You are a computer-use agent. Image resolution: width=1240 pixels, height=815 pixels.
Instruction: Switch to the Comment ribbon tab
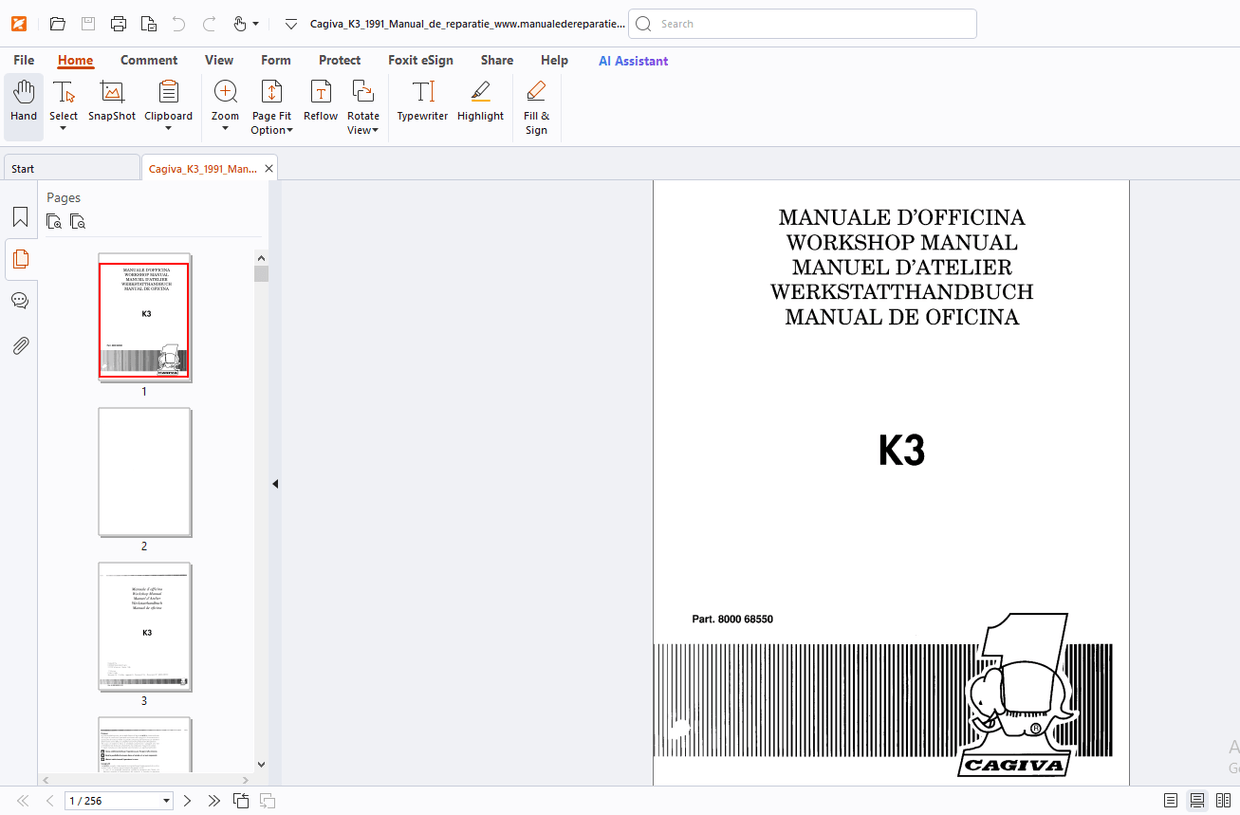point(149,60)
